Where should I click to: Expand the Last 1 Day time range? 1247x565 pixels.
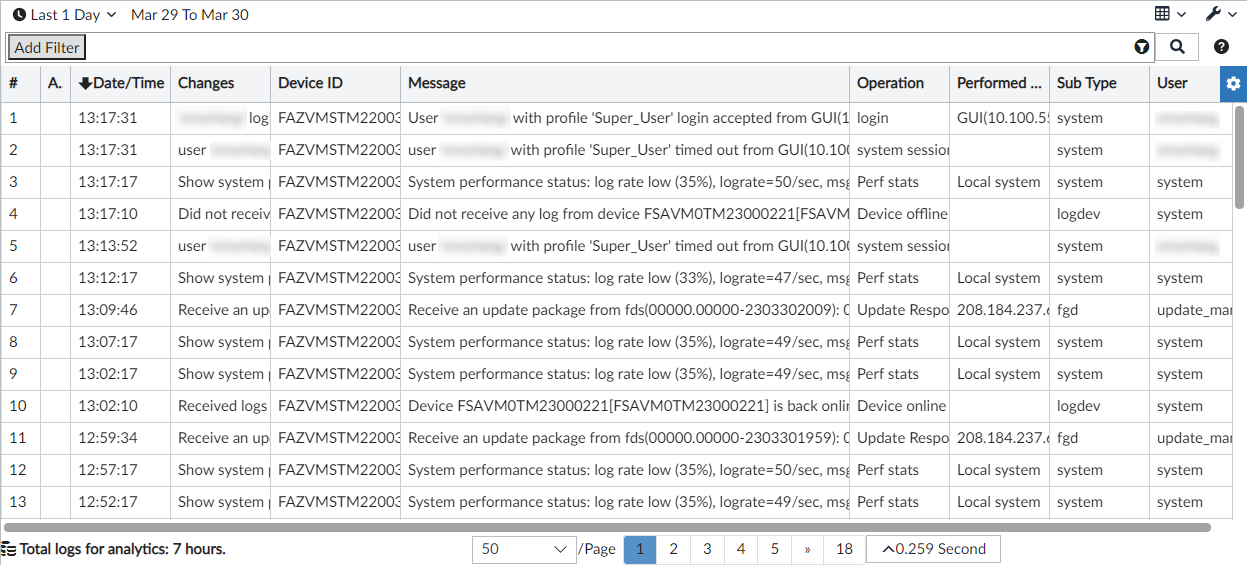click(x=72, y=15)
